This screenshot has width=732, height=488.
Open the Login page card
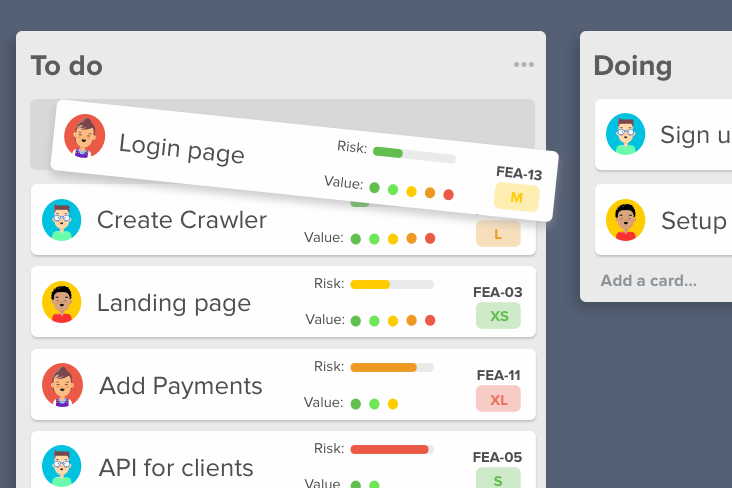point(304,161)
